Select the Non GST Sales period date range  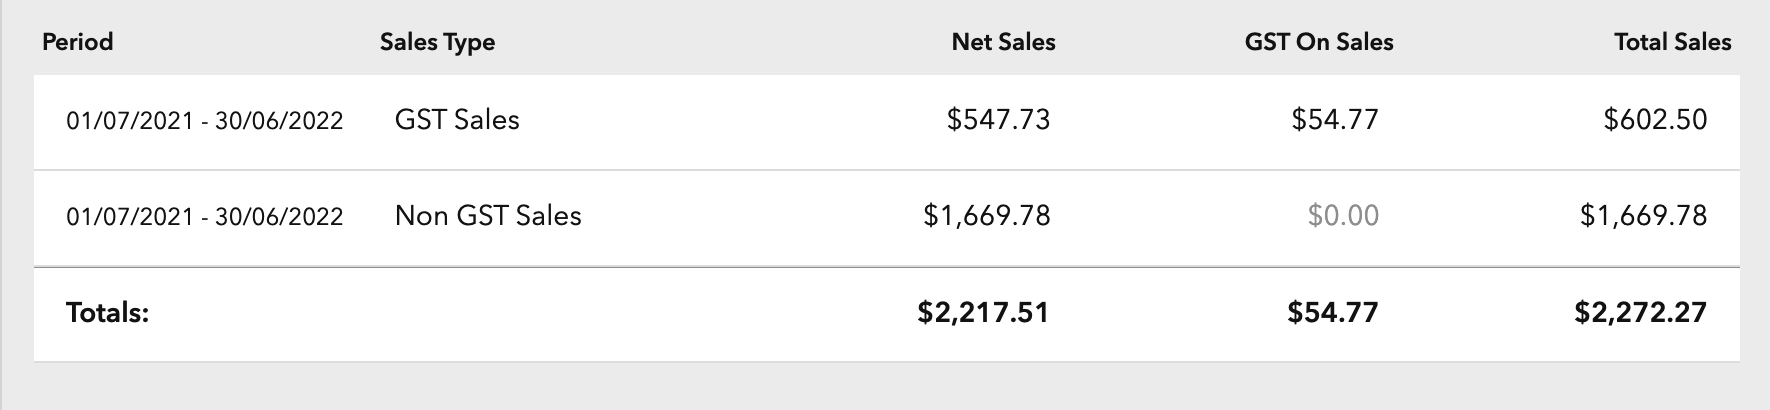205,217
